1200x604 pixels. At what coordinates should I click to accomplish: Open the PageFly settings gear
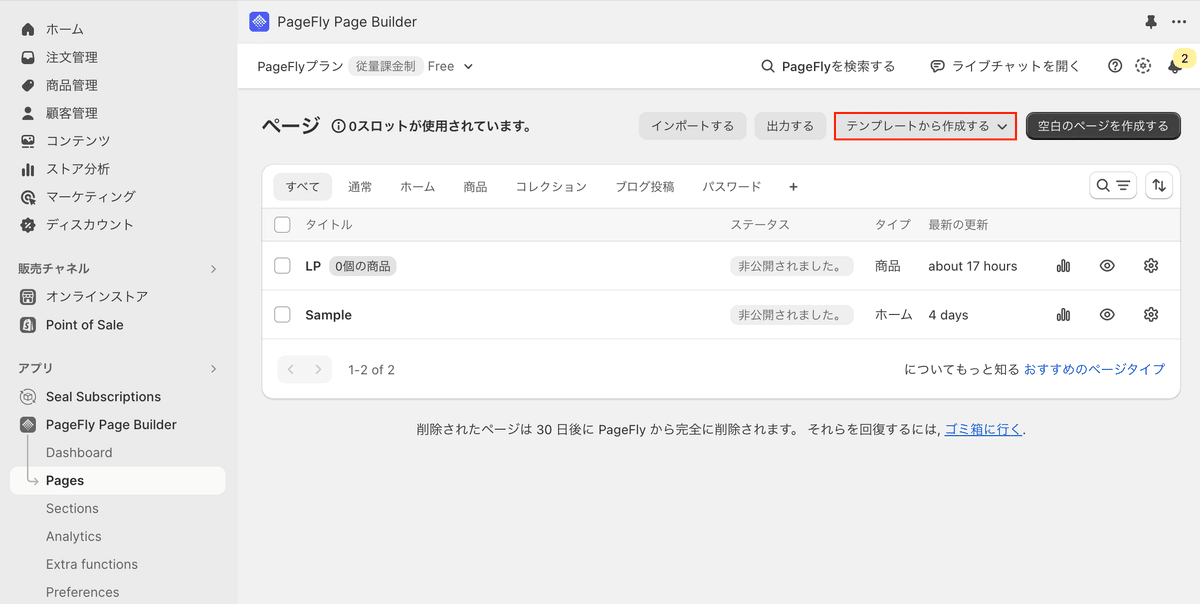click(x=1143, y=66)
